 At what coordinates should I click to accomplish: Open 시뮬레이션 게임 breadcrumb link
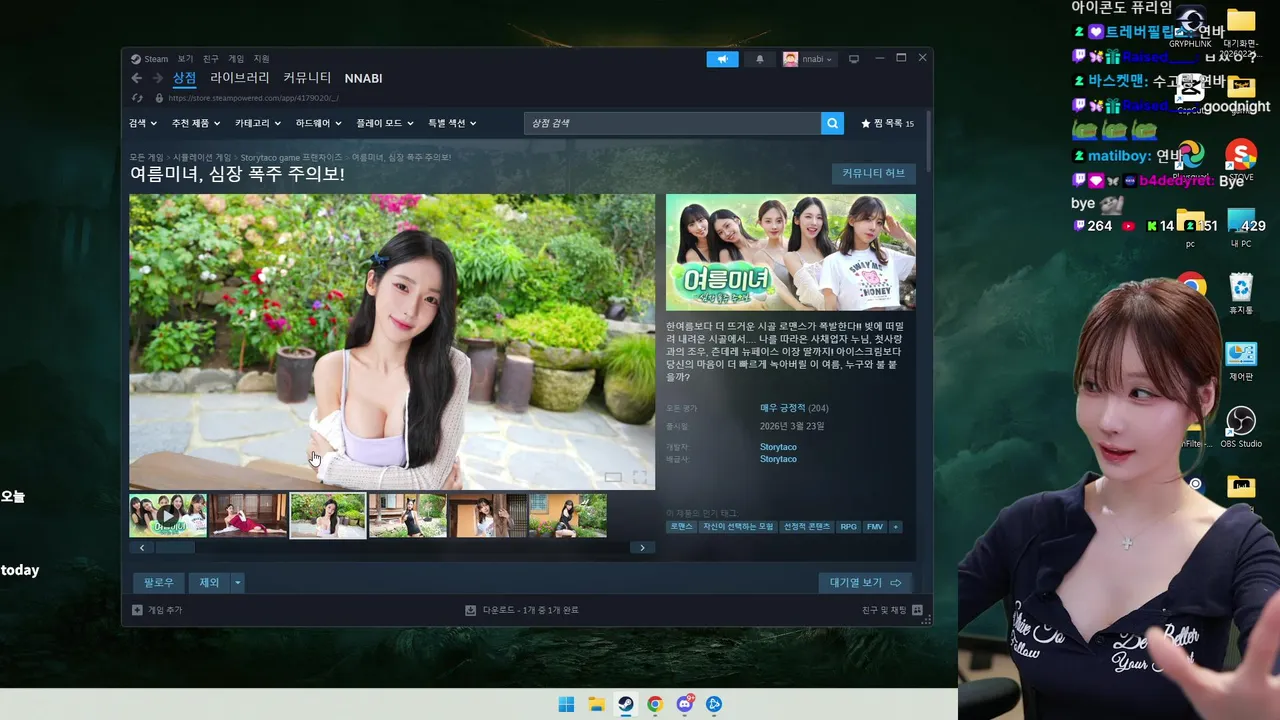[x=202, y=157]
